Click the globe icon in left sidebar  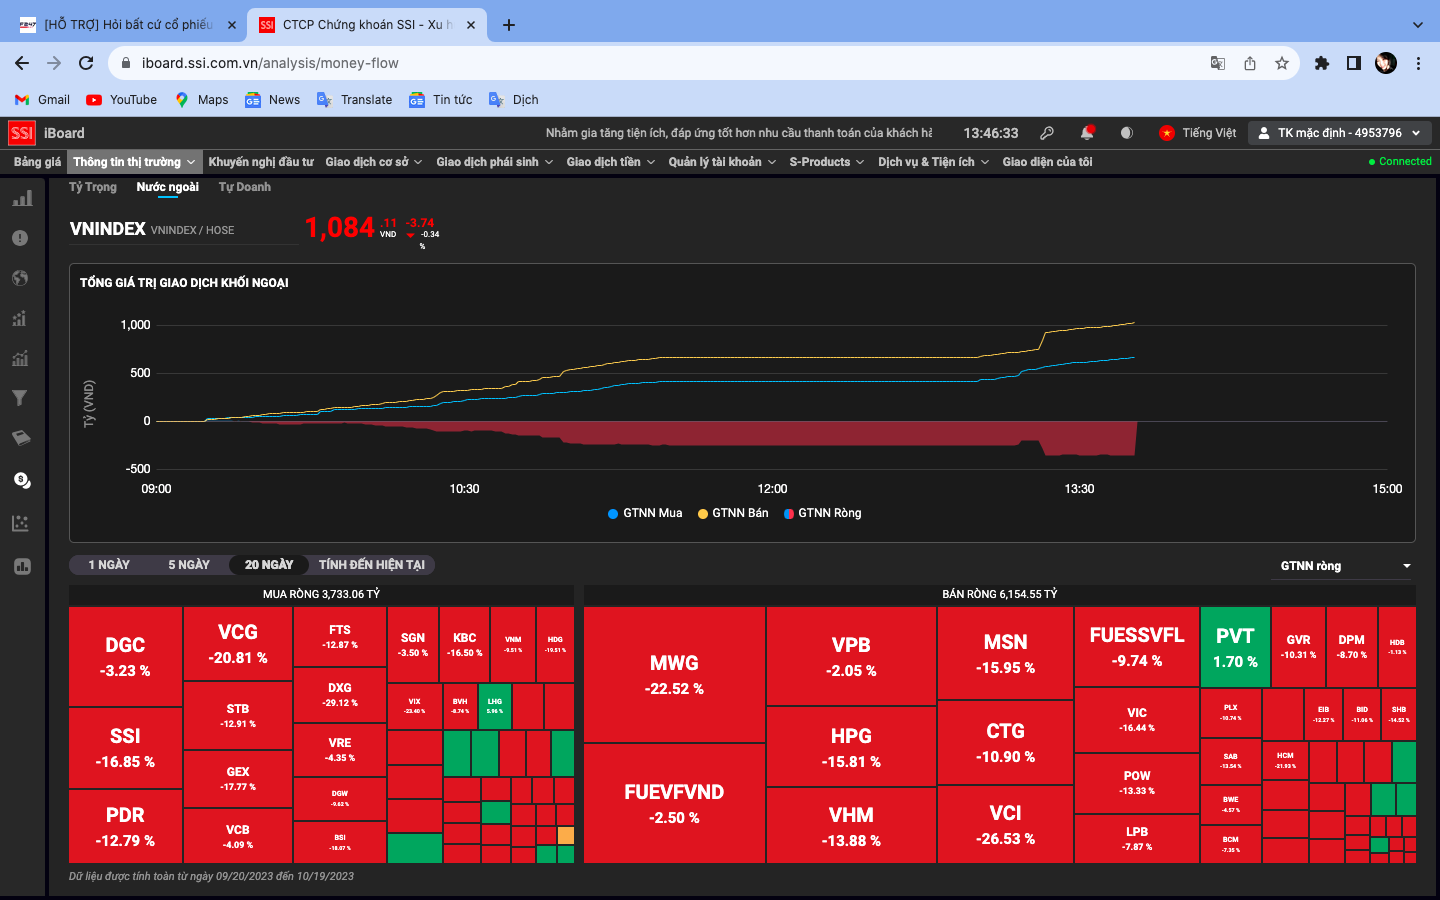[20, 278]
